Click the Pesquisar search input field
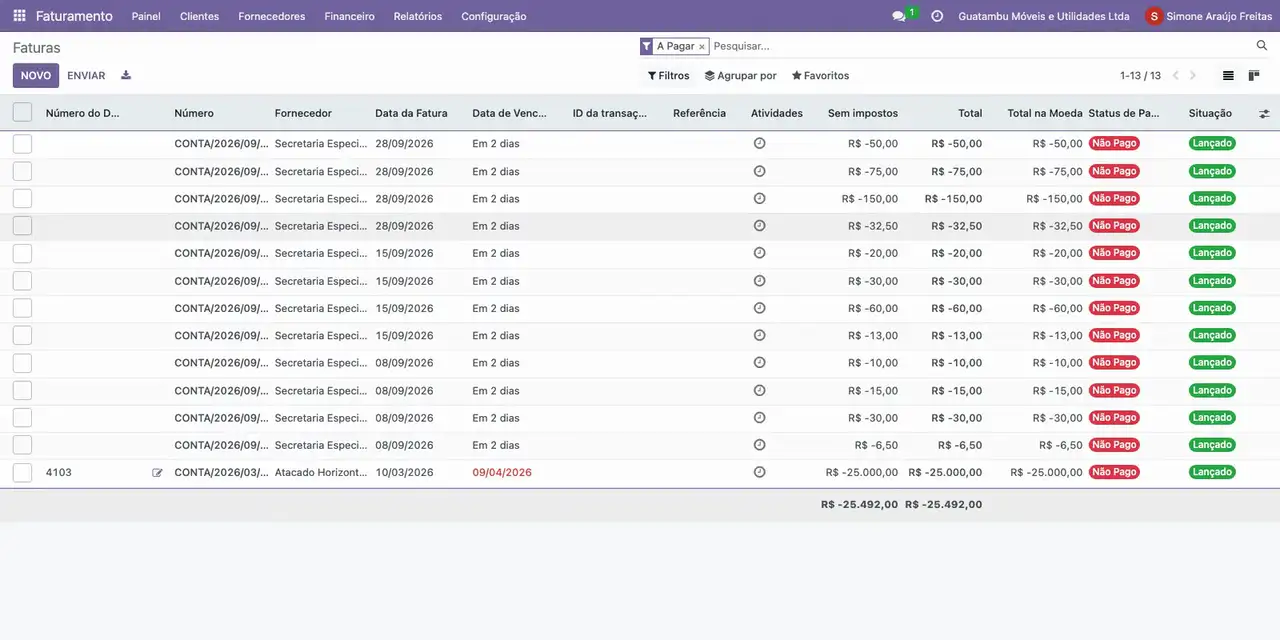Image resolution: width=1280 pixels, height=640 pixels. 980,46
